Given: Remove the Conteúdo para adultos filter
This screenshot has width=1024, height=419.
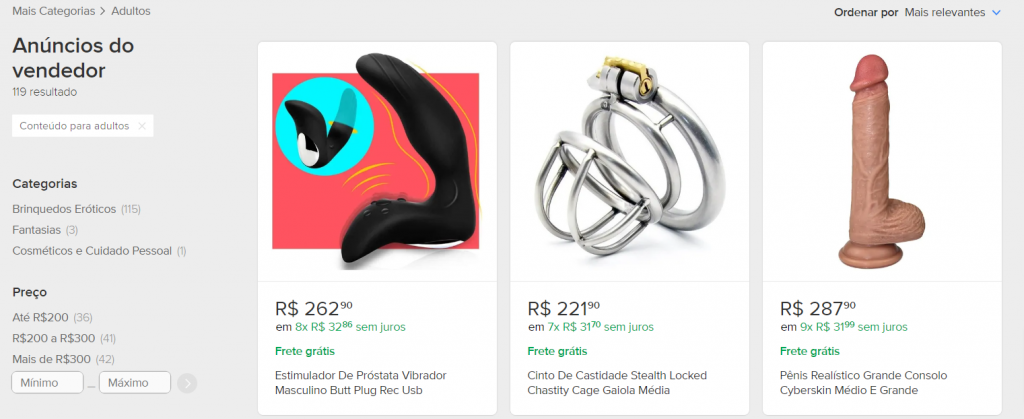Looking at the screenshot, I should [142, 126].
